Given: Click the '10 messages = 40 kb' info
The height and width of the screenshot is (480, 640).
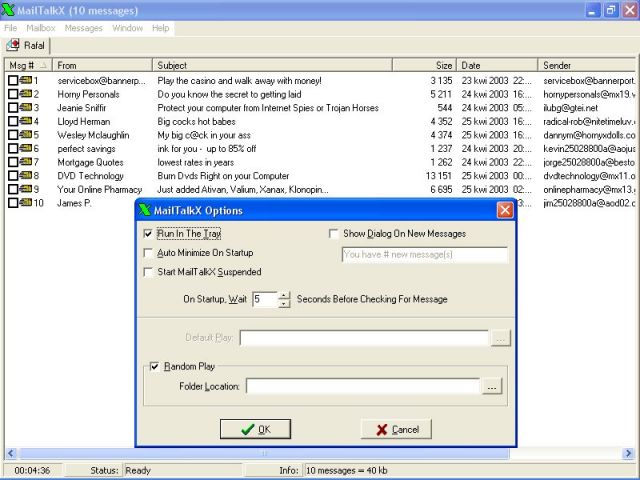Looking at the screenshot, I should (x=347, y=470).
